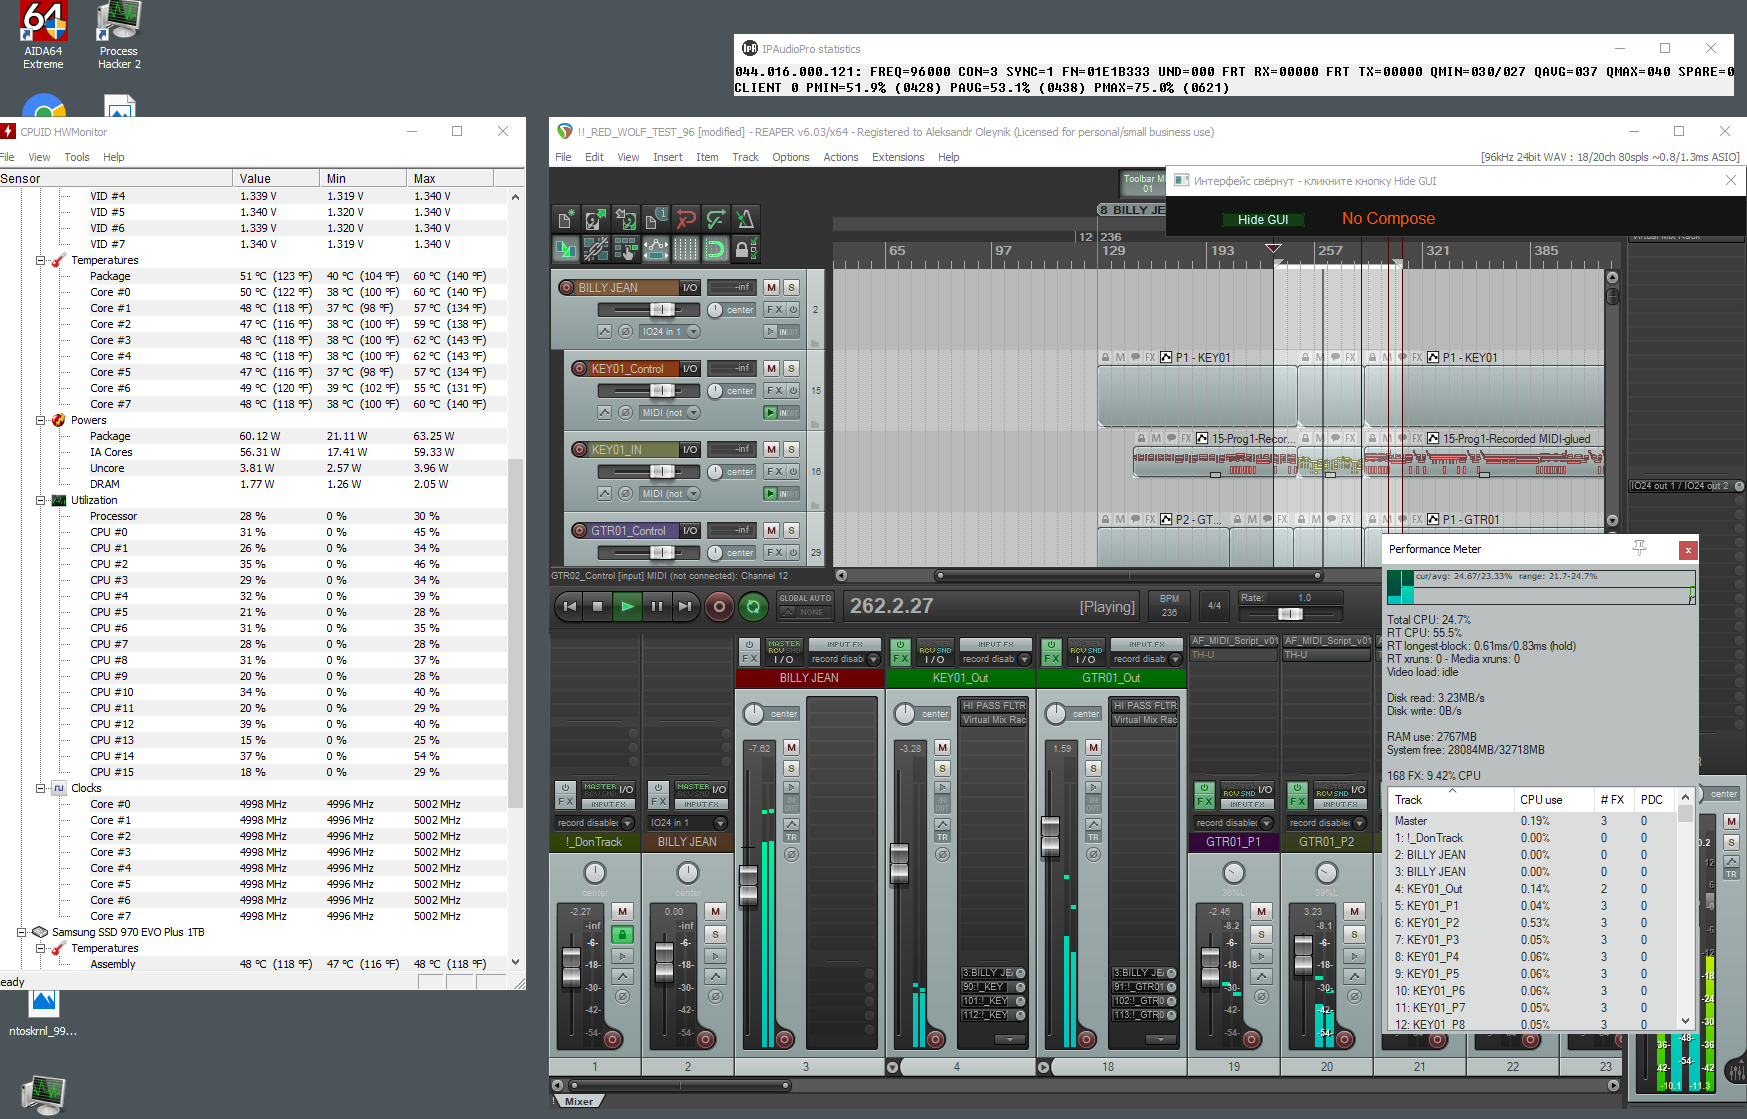Open the Tools menu in HWMonitor

[77, 157]
